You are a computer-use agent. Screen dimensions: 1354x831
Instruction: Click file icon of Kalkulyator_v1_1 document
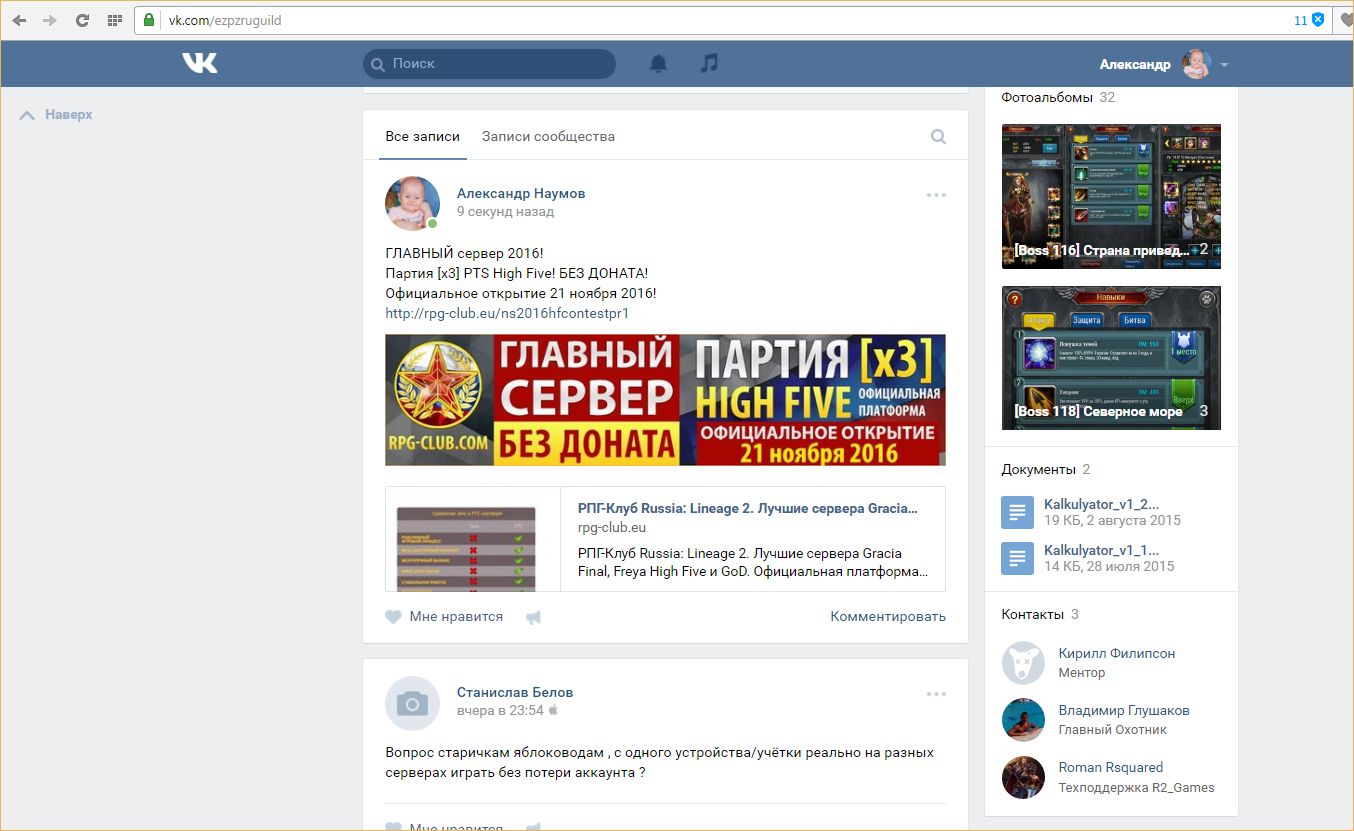point(1017,559)
